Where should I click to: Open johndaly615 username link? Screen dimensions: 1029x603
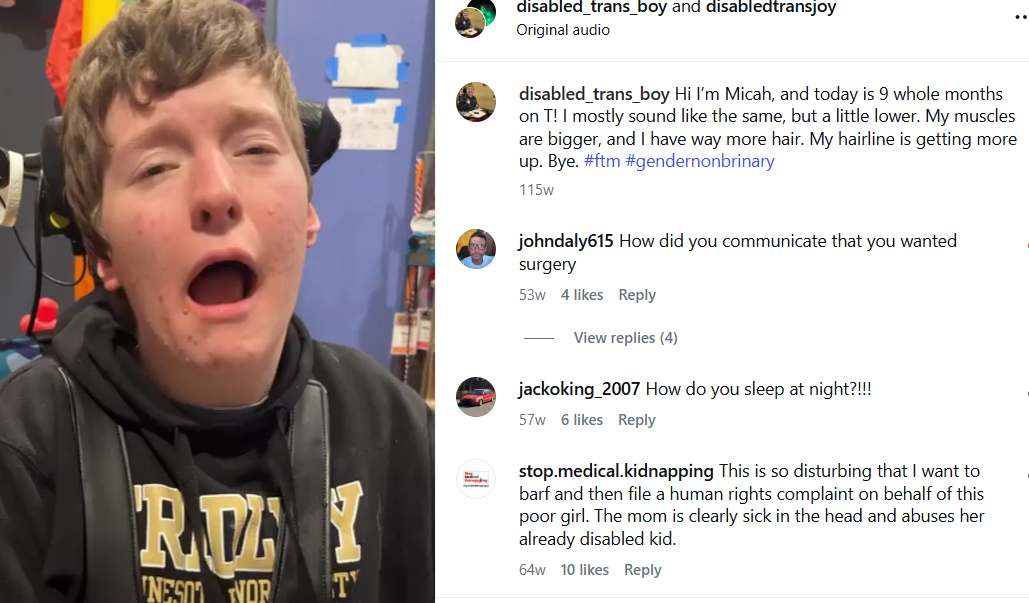[566, 241]
